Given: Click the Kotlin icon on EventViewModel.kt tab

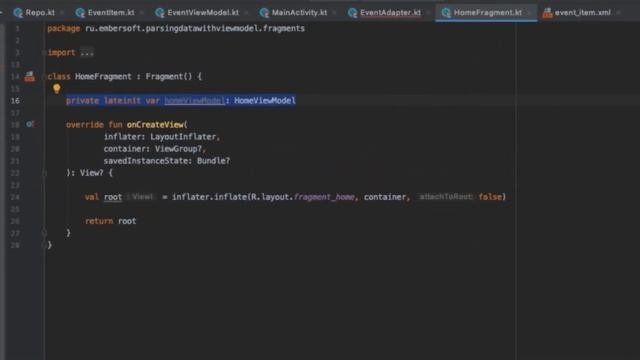Looking at the screenshot, I should point(160,13).
